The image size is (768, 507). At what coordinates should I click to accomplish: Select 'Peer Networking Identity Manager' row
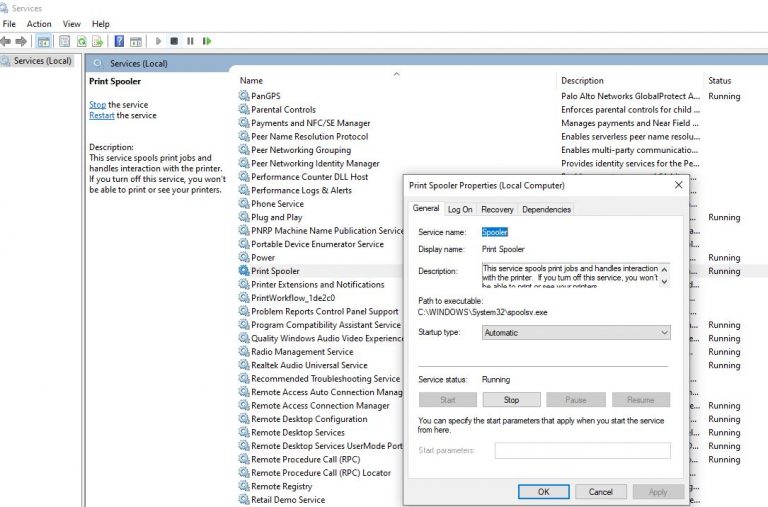tap(315, 163)
